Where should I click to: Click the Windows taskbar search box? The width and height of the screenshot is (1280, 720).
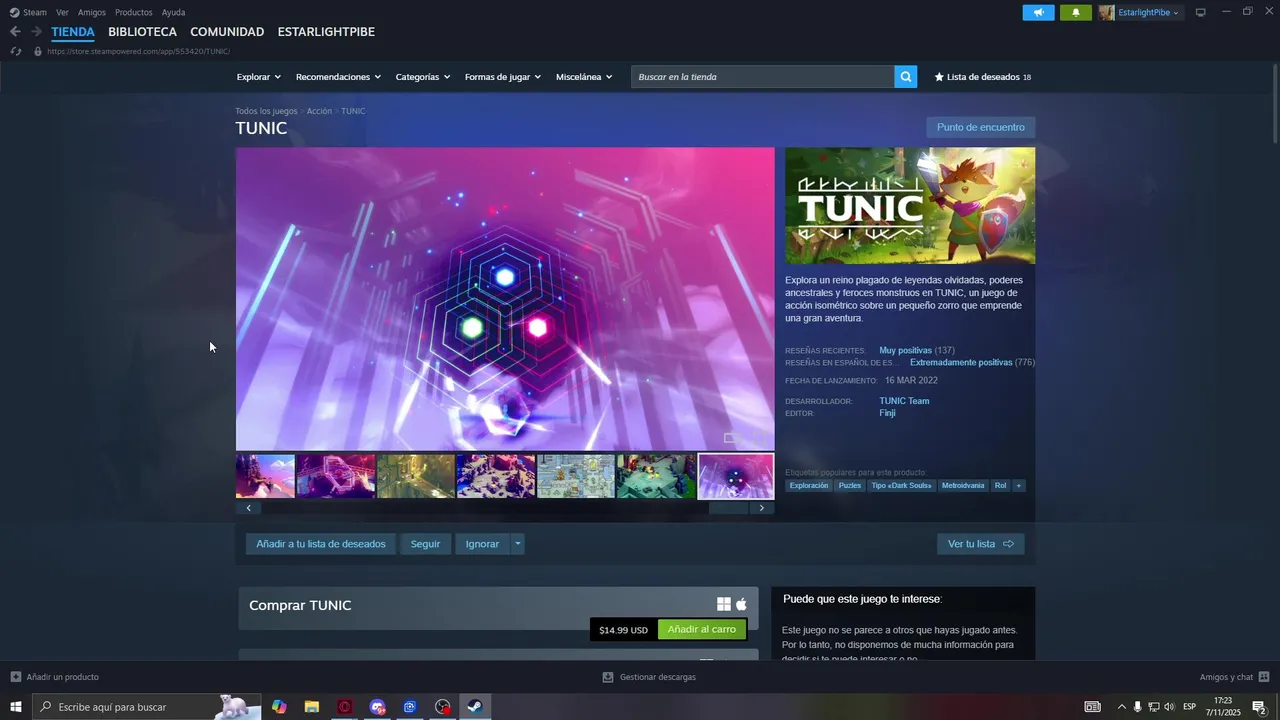pos(147,707)
